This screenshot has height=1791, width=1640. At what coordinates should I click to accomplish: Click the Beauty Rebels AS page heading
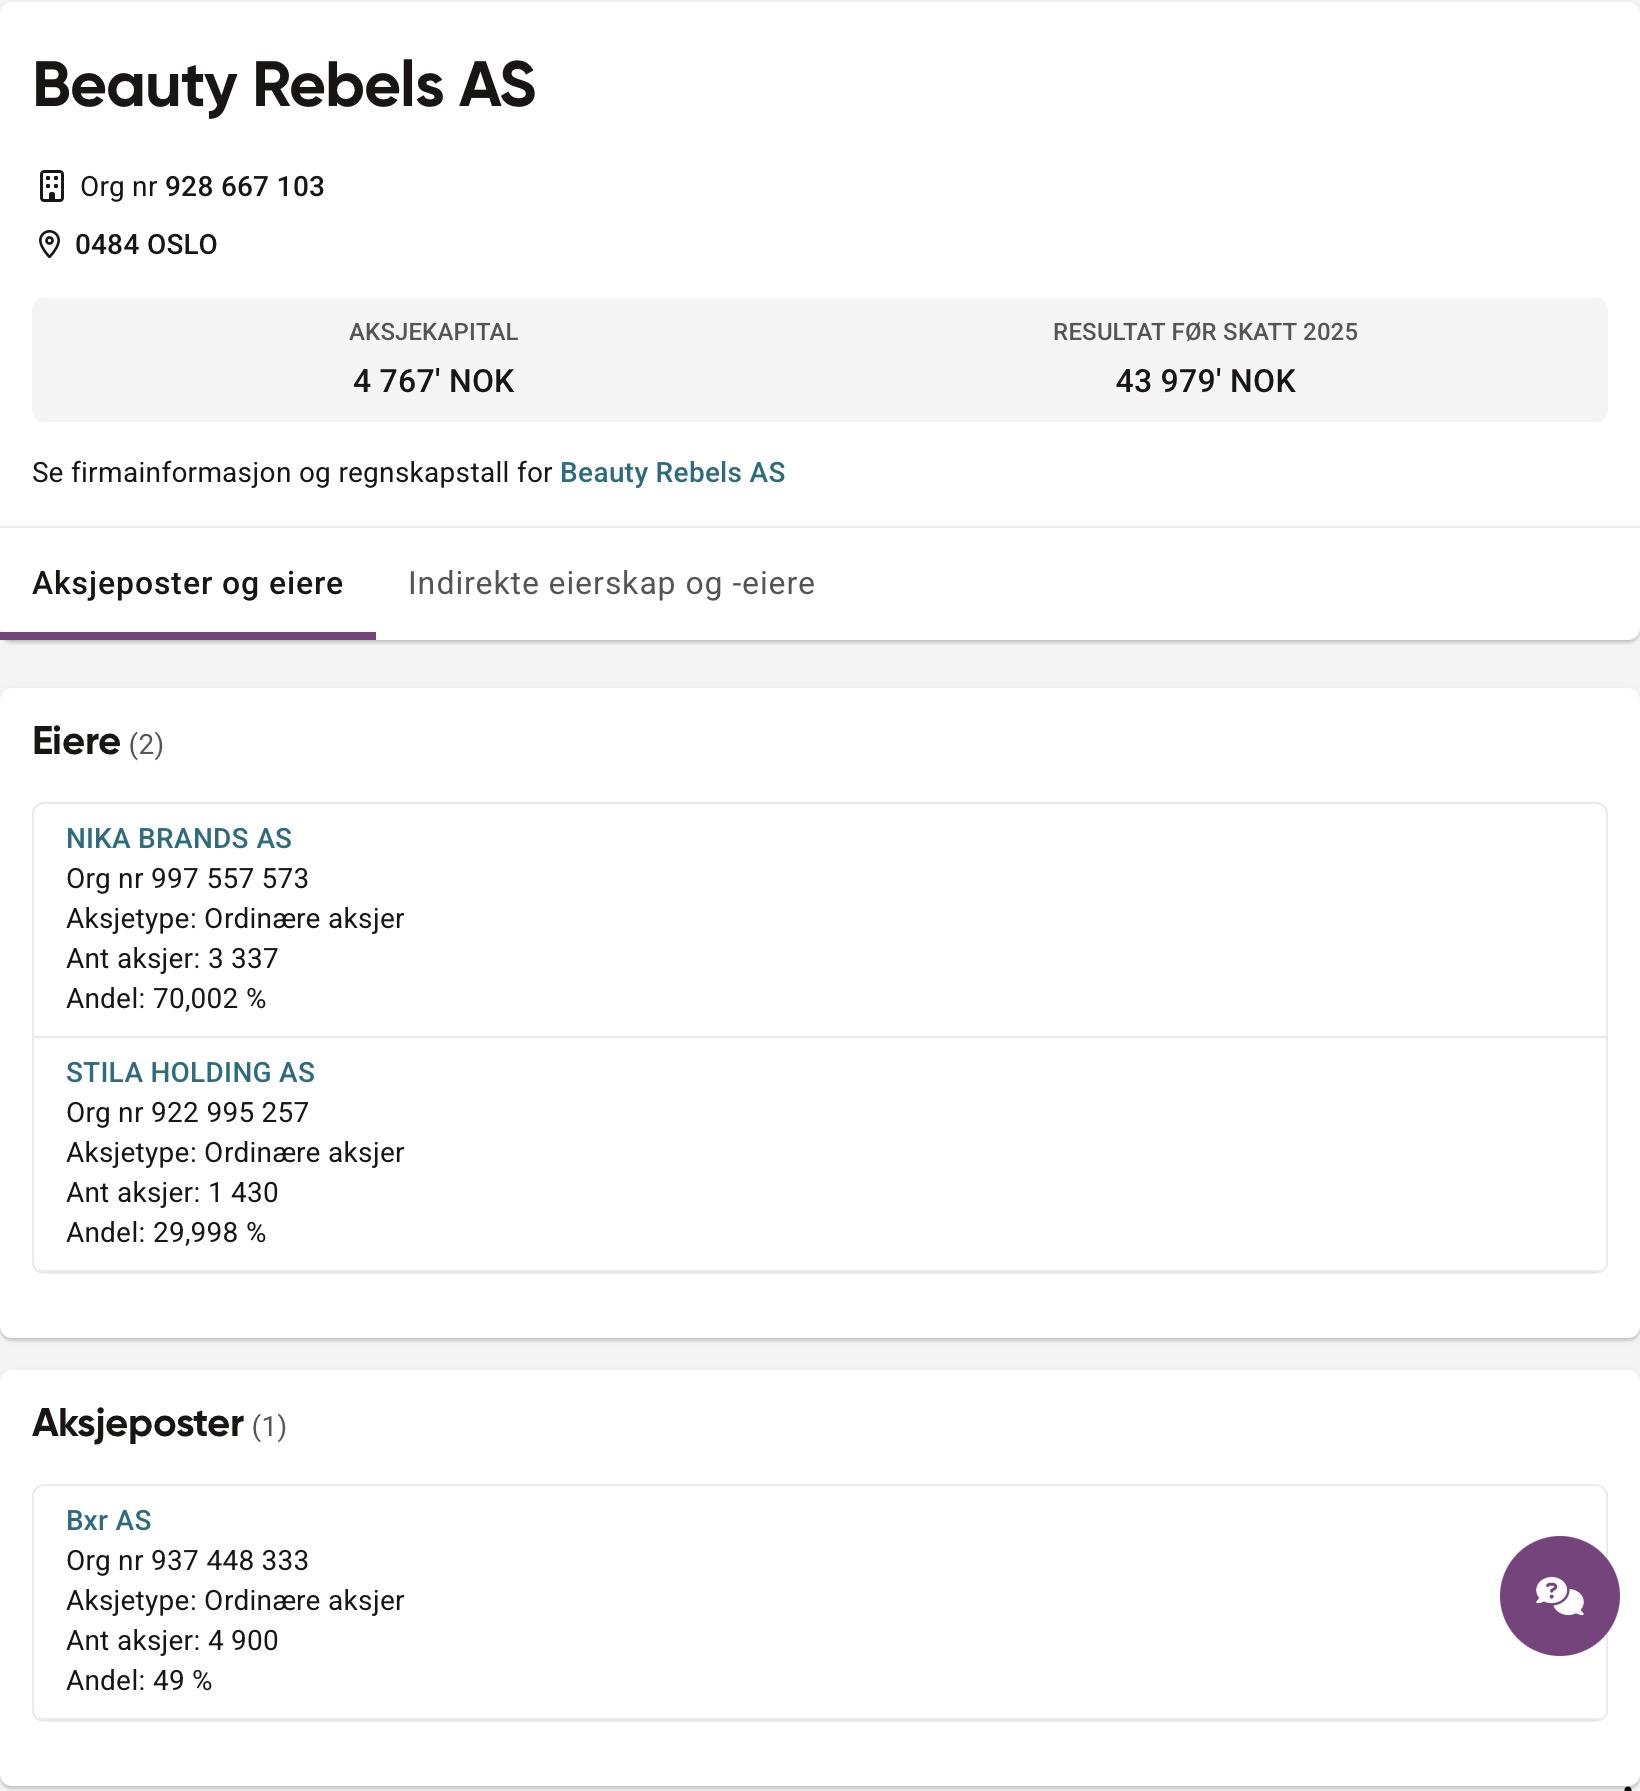pos(284,85)
